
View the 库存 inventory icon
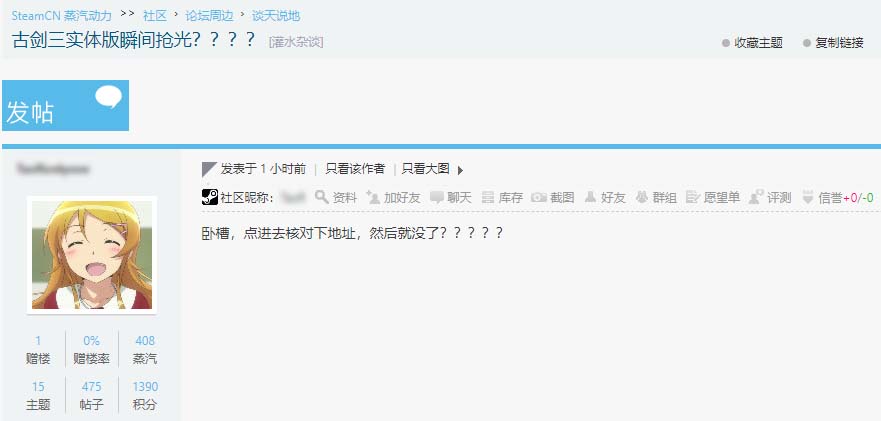[488, 197]
